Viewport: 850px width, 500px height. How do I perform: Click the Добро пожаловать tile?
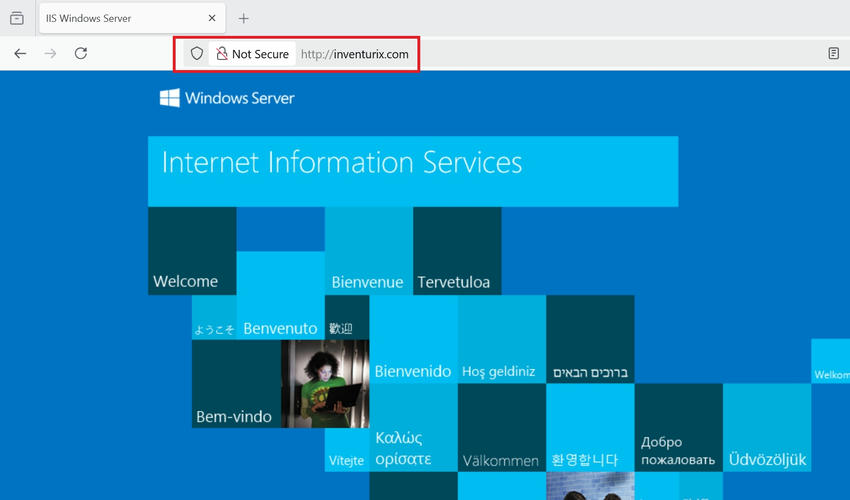(x=678, y=428)
